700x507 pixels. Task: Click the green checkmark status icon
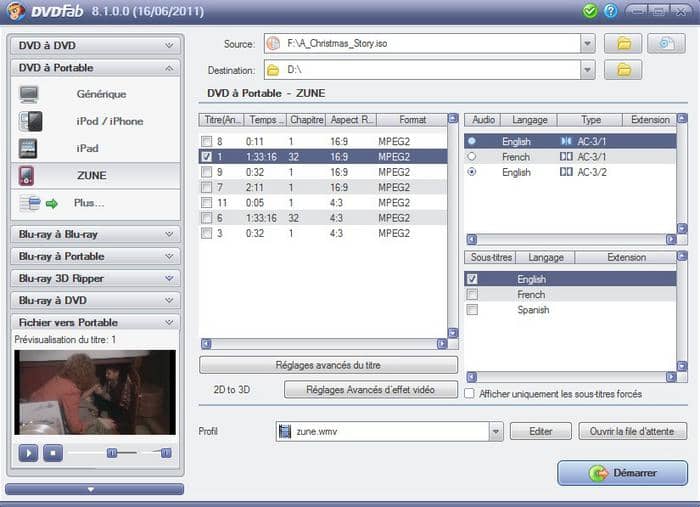click(590, 11)
